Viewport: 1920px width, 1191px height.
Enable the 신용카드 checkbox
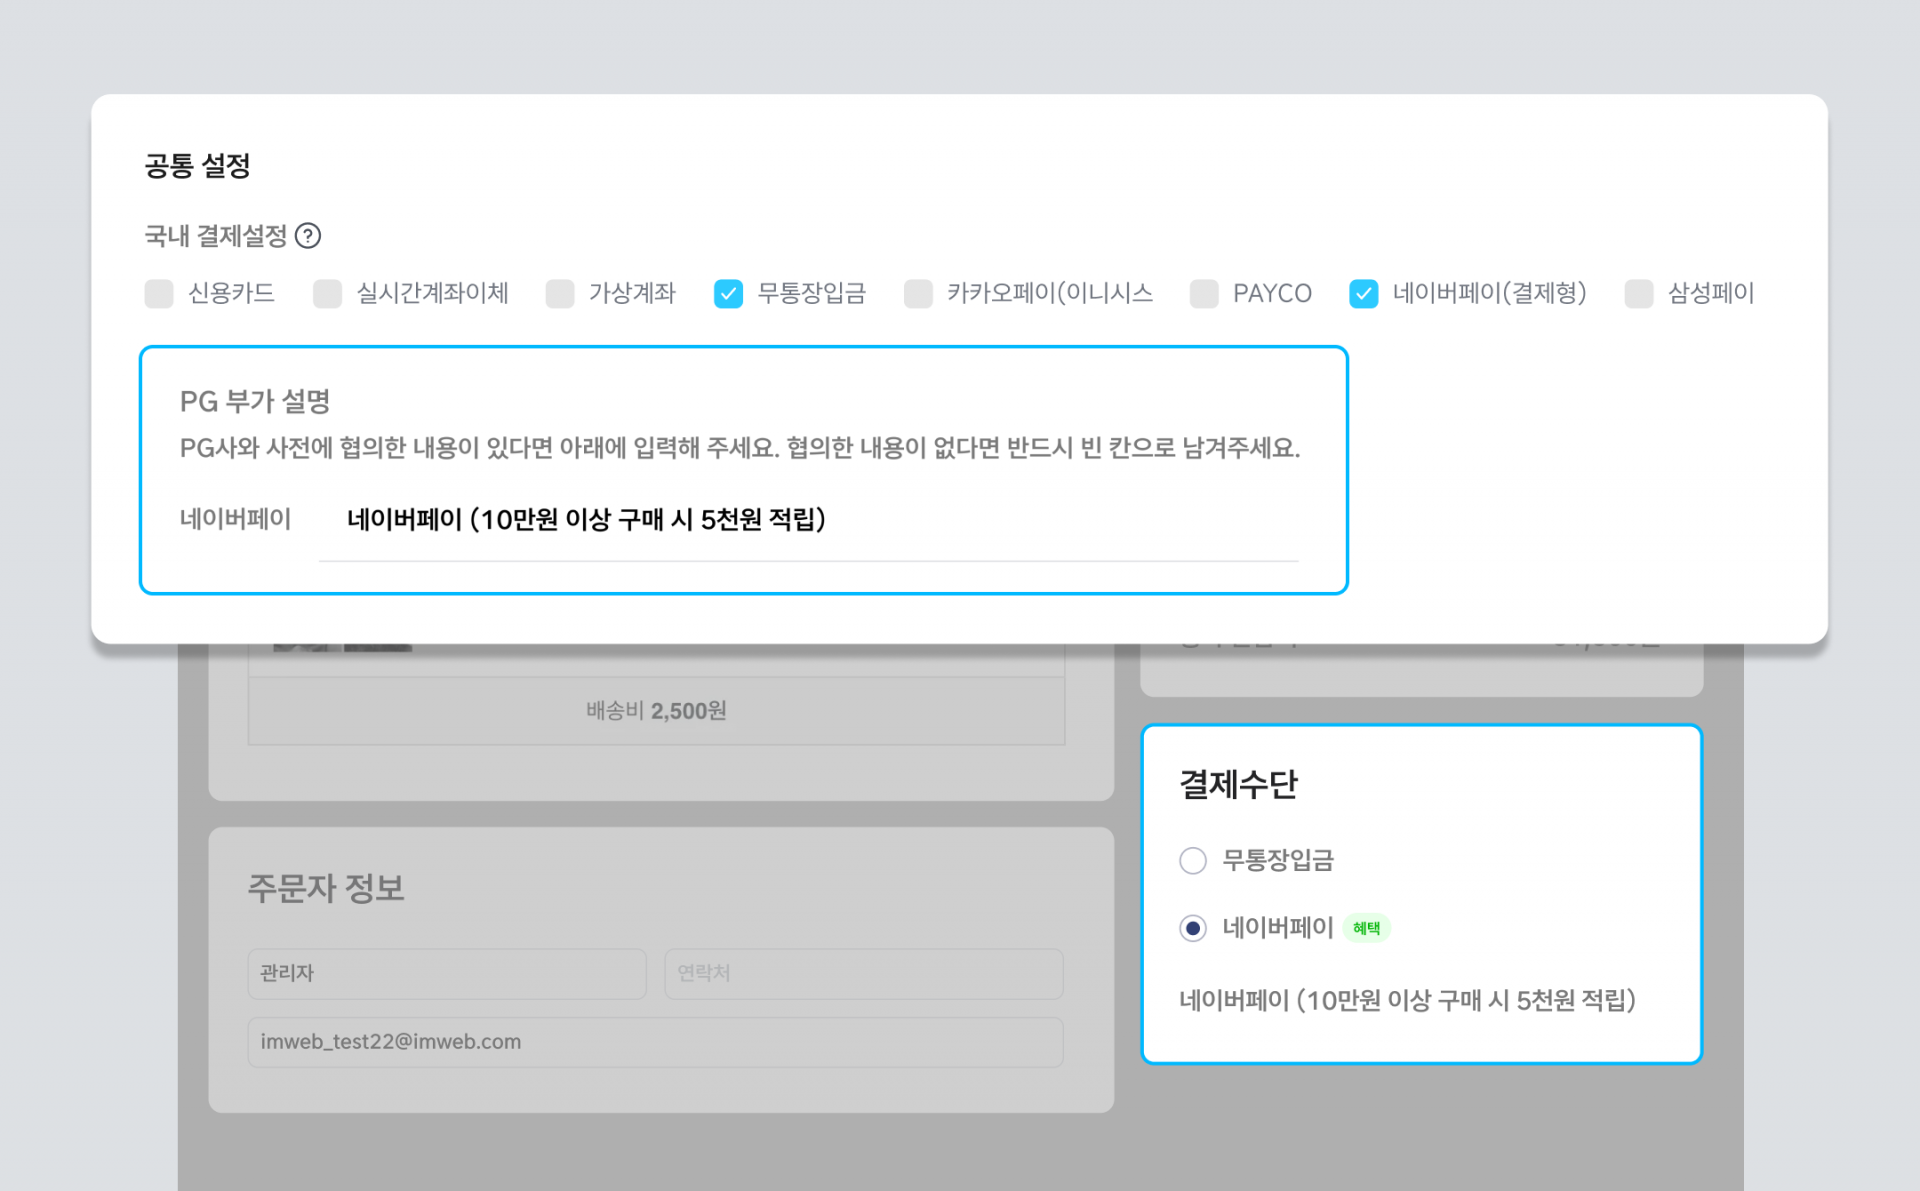pyautogui.click(x=159, y=293)
